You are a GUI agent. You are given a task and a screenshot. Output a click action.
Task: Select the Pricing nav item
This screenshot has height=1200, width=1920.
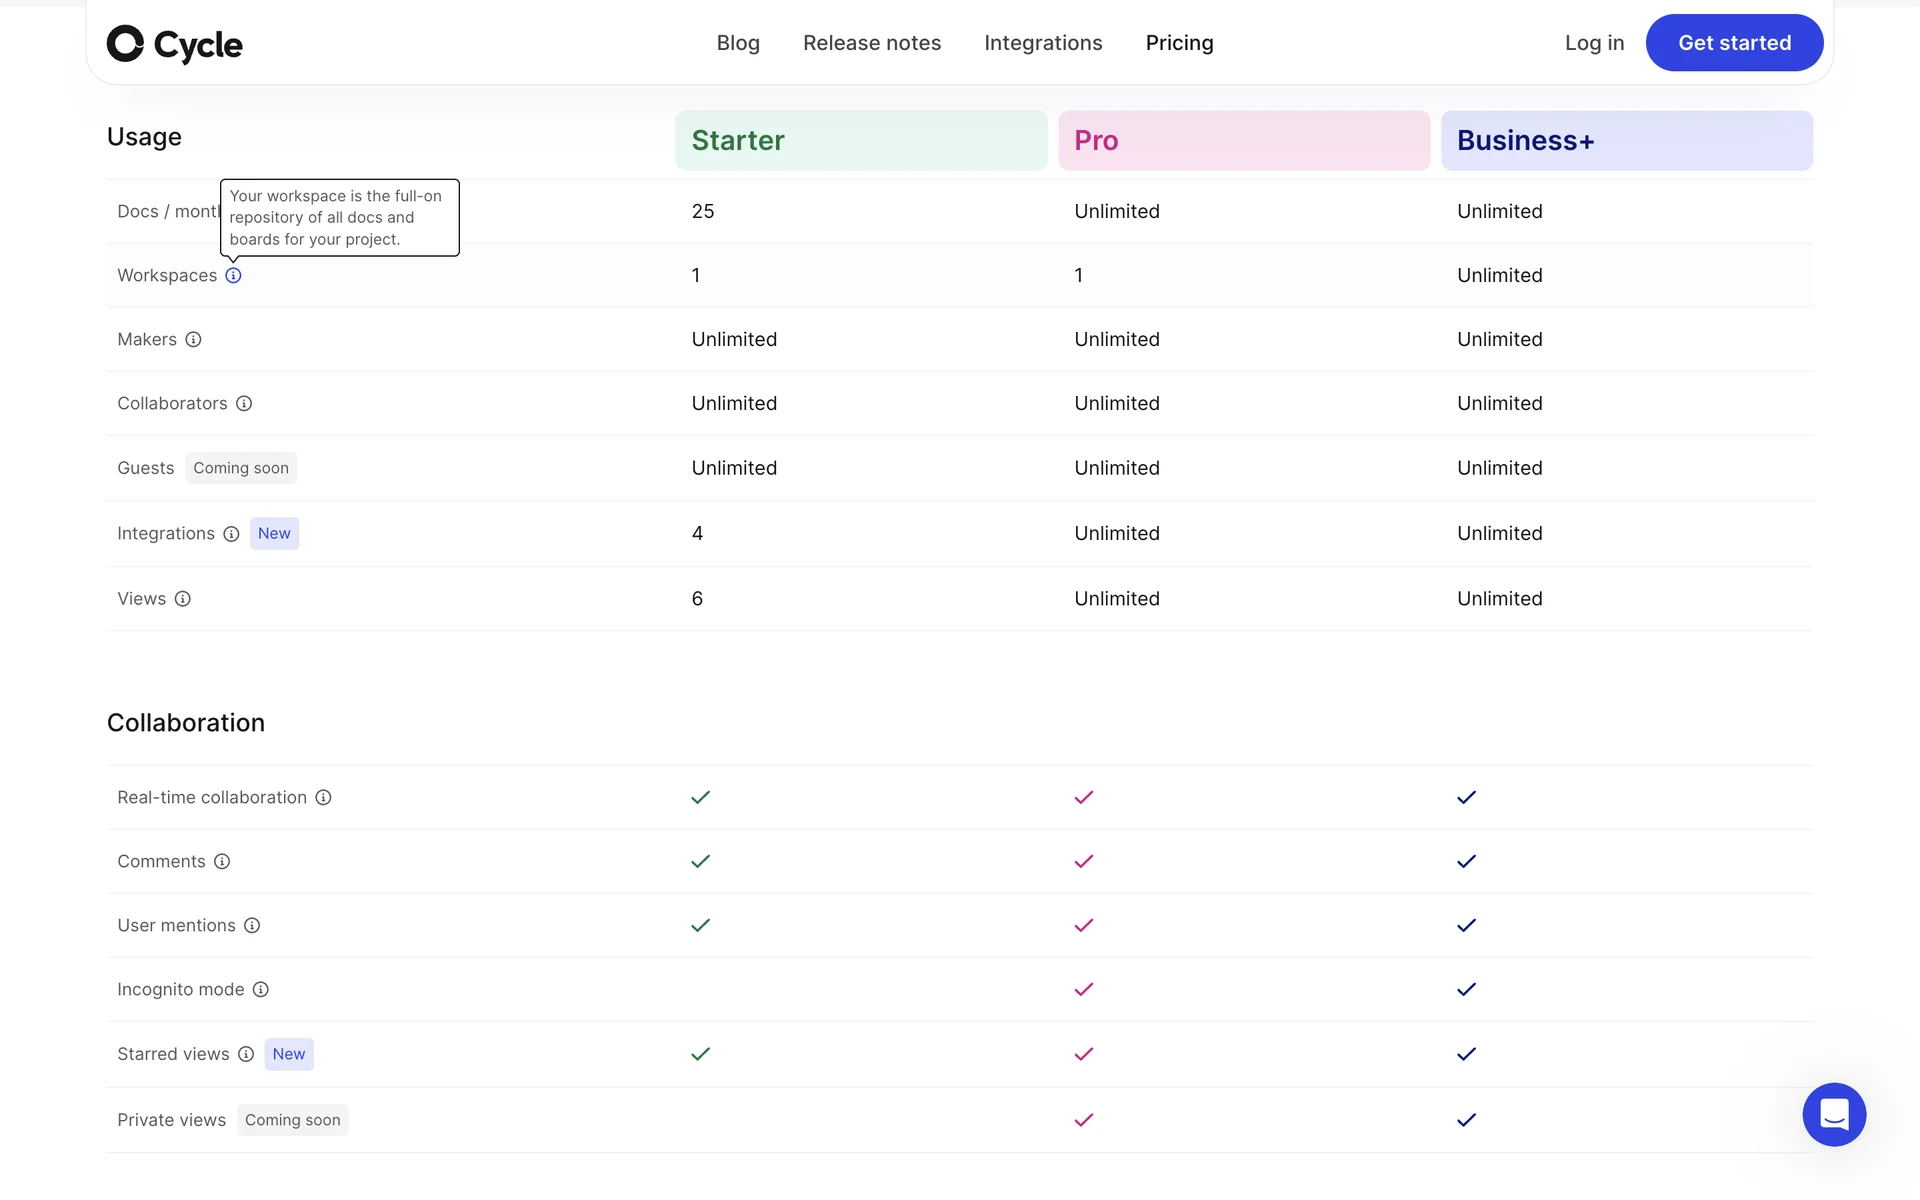(1179, 43)
